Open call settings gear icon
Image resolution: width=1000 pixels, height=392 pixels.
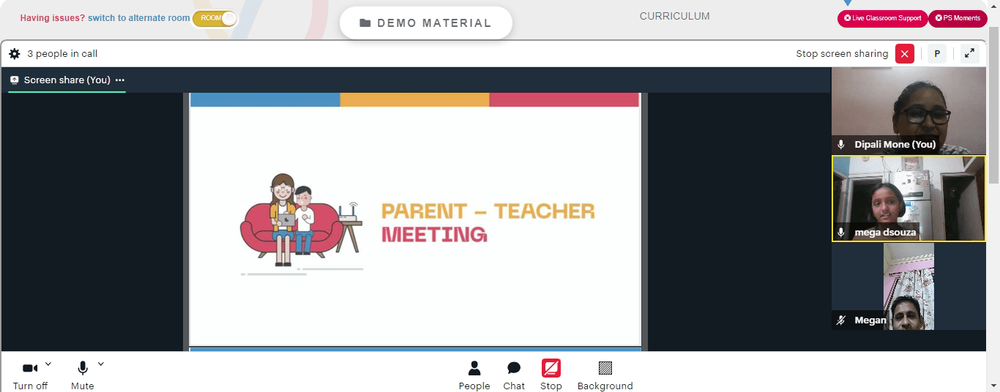point(15,54)
